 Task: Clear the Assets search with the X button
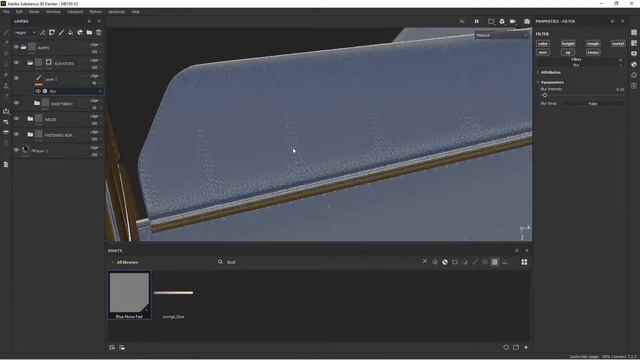pos(425,261)
